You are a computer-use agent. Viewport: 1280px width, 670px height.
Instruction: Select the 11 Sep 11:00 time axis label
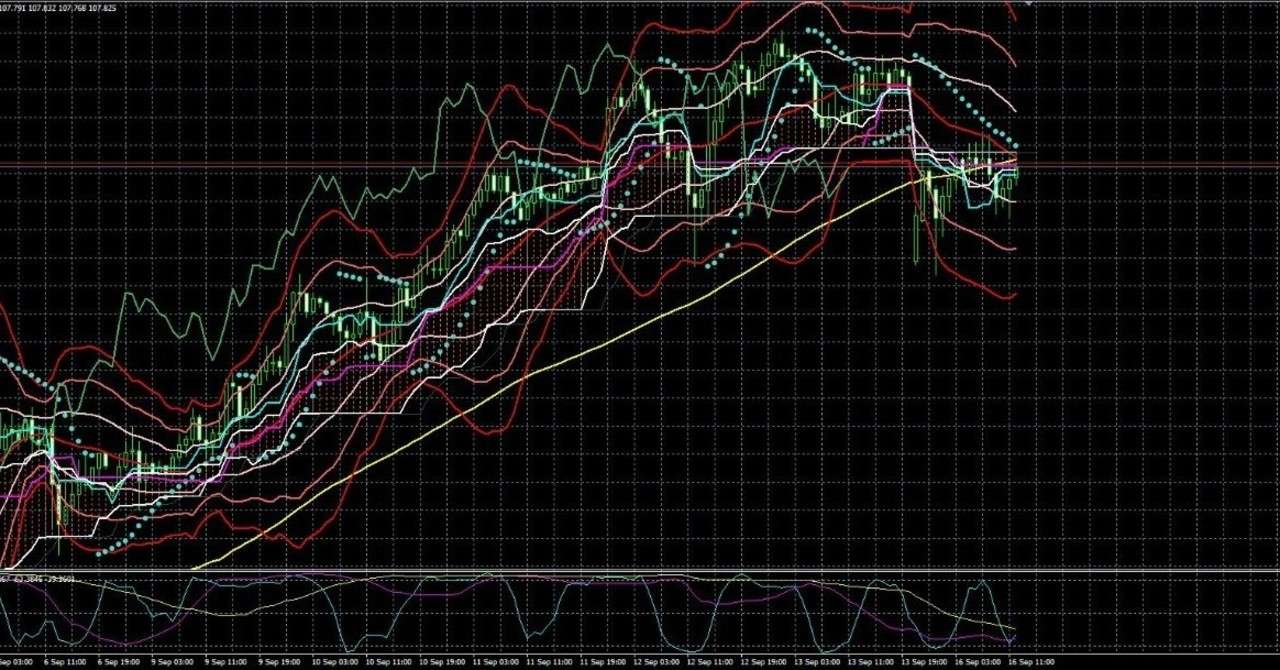point(550,662)
